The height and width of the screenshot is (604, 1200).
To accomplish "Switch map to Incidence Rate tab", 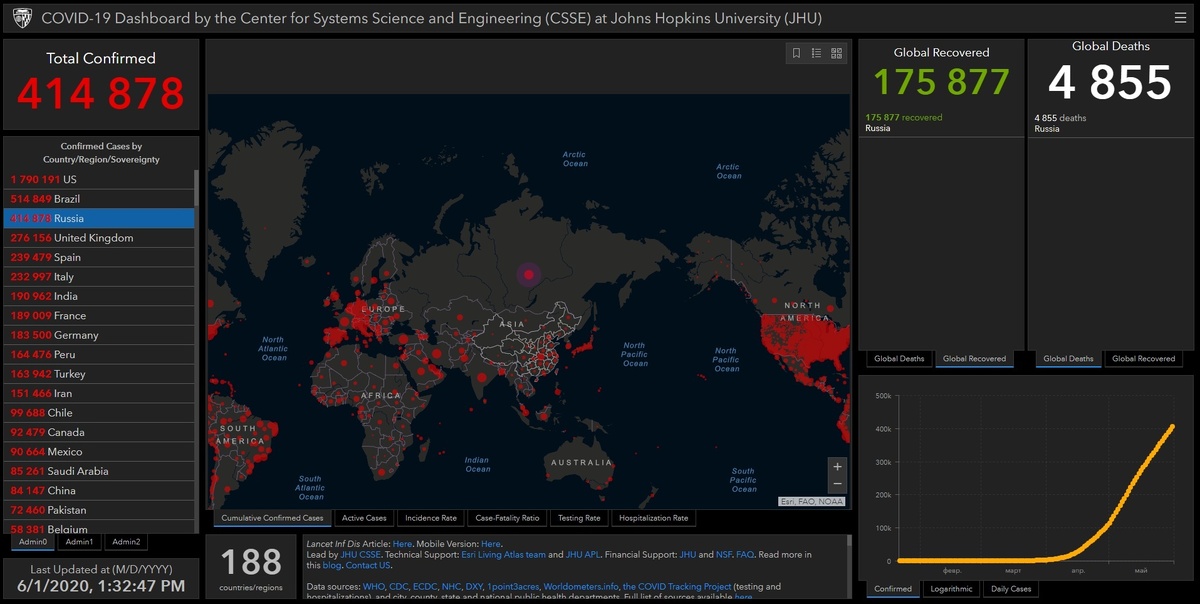I will pyautogui.click(x=430, y=518).
